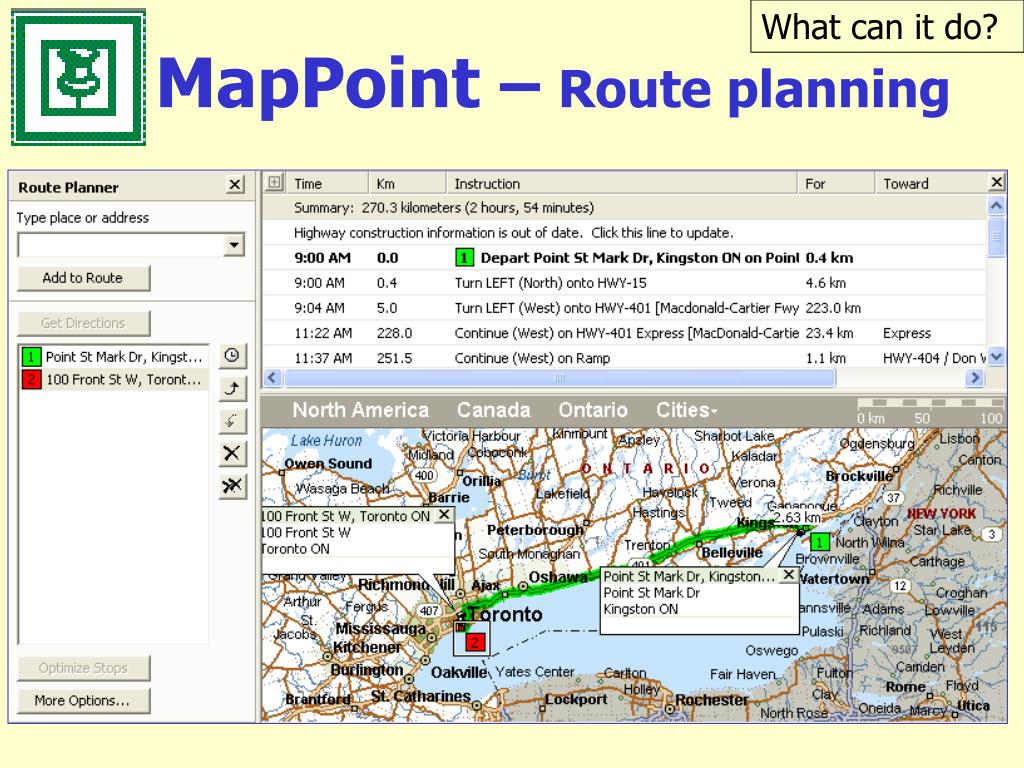Screen dimensions: 1024x768
Task: Select 100 Front St W stop in list
Action: coord(114,379)
